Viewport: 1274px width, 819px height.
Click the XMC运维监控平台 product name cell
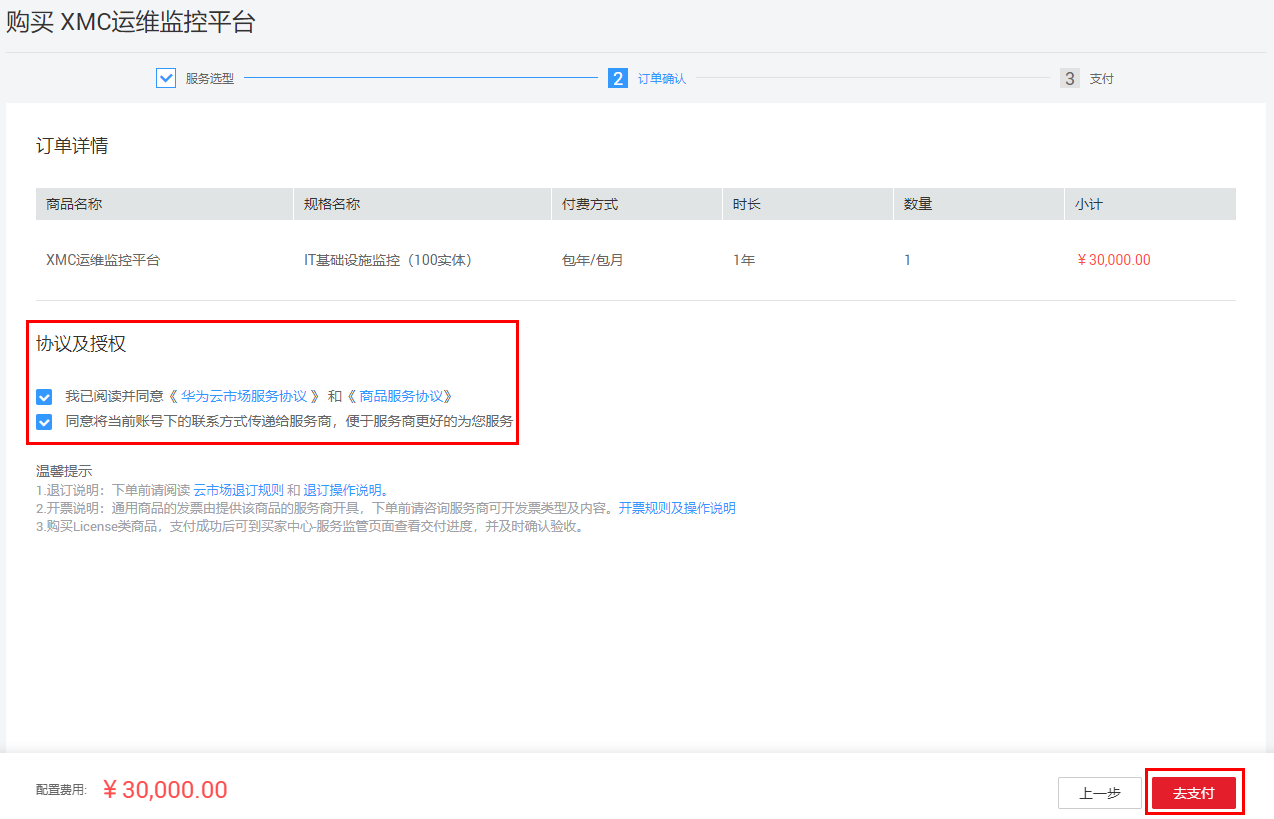[x=103, y=260]
